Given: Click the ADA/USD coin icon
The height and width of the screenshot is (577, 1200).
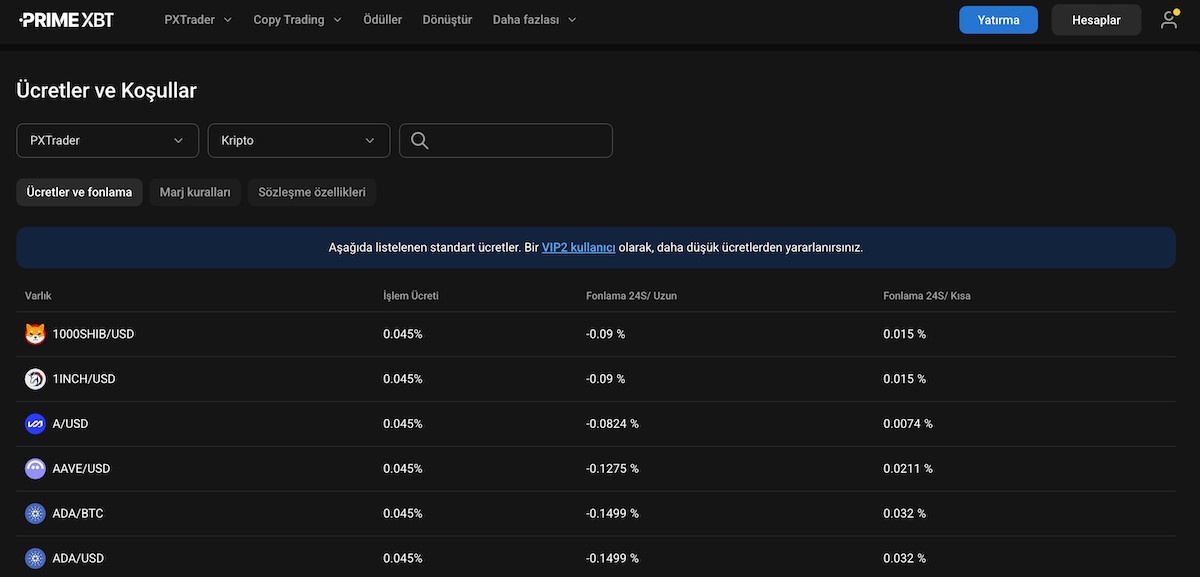Looking at the screenshot, I should pyautogui.click(x=35, y=559).
